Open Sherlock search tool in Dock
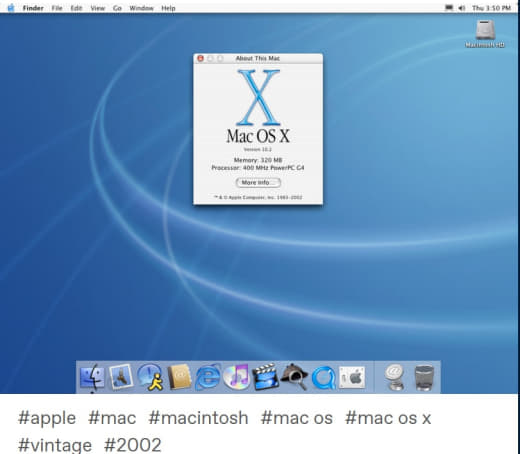Viewport: 520px width, 454px height. [x=294, y=377]
